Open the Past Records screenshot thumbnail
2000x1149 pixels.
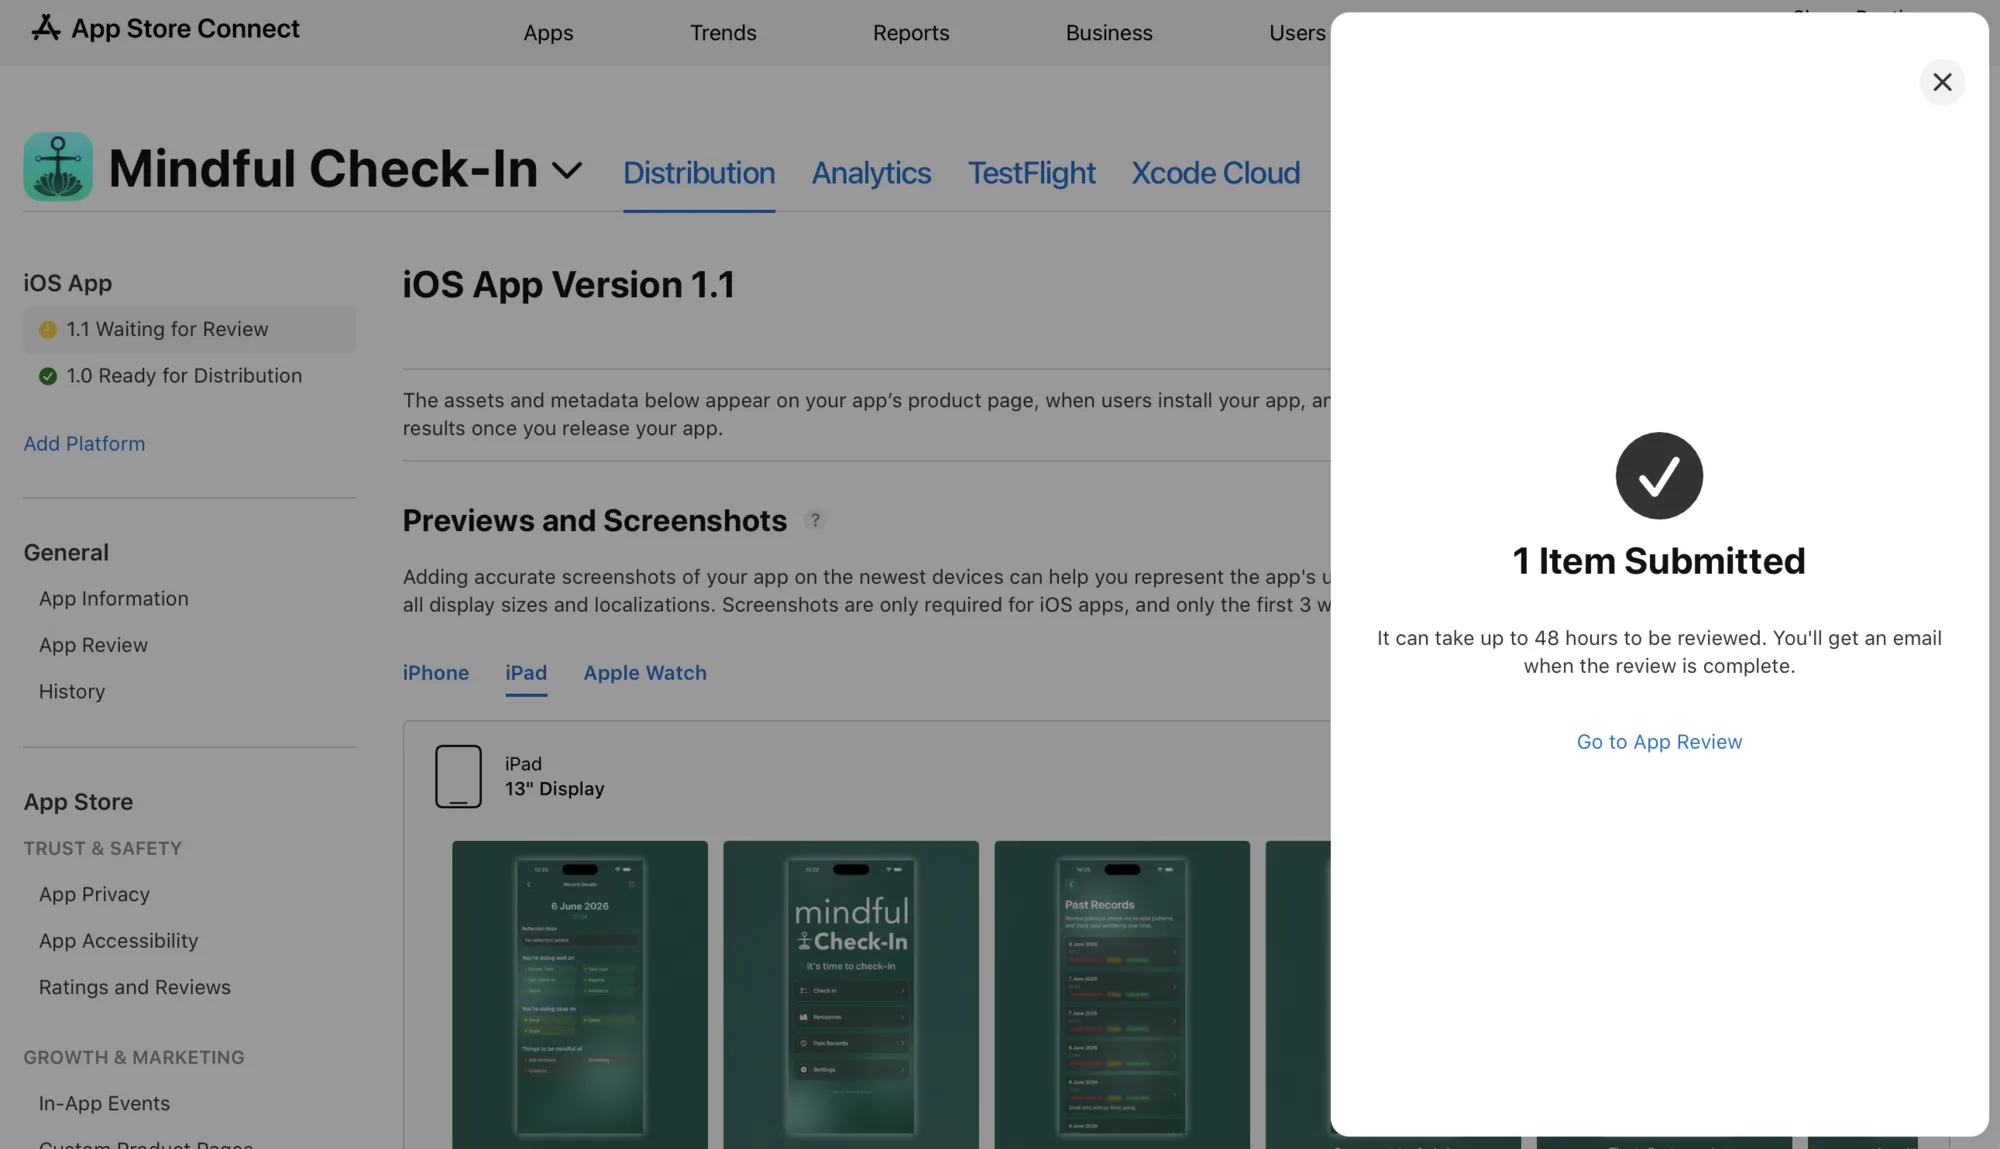pyautogui.click(x=1122, y=994)
